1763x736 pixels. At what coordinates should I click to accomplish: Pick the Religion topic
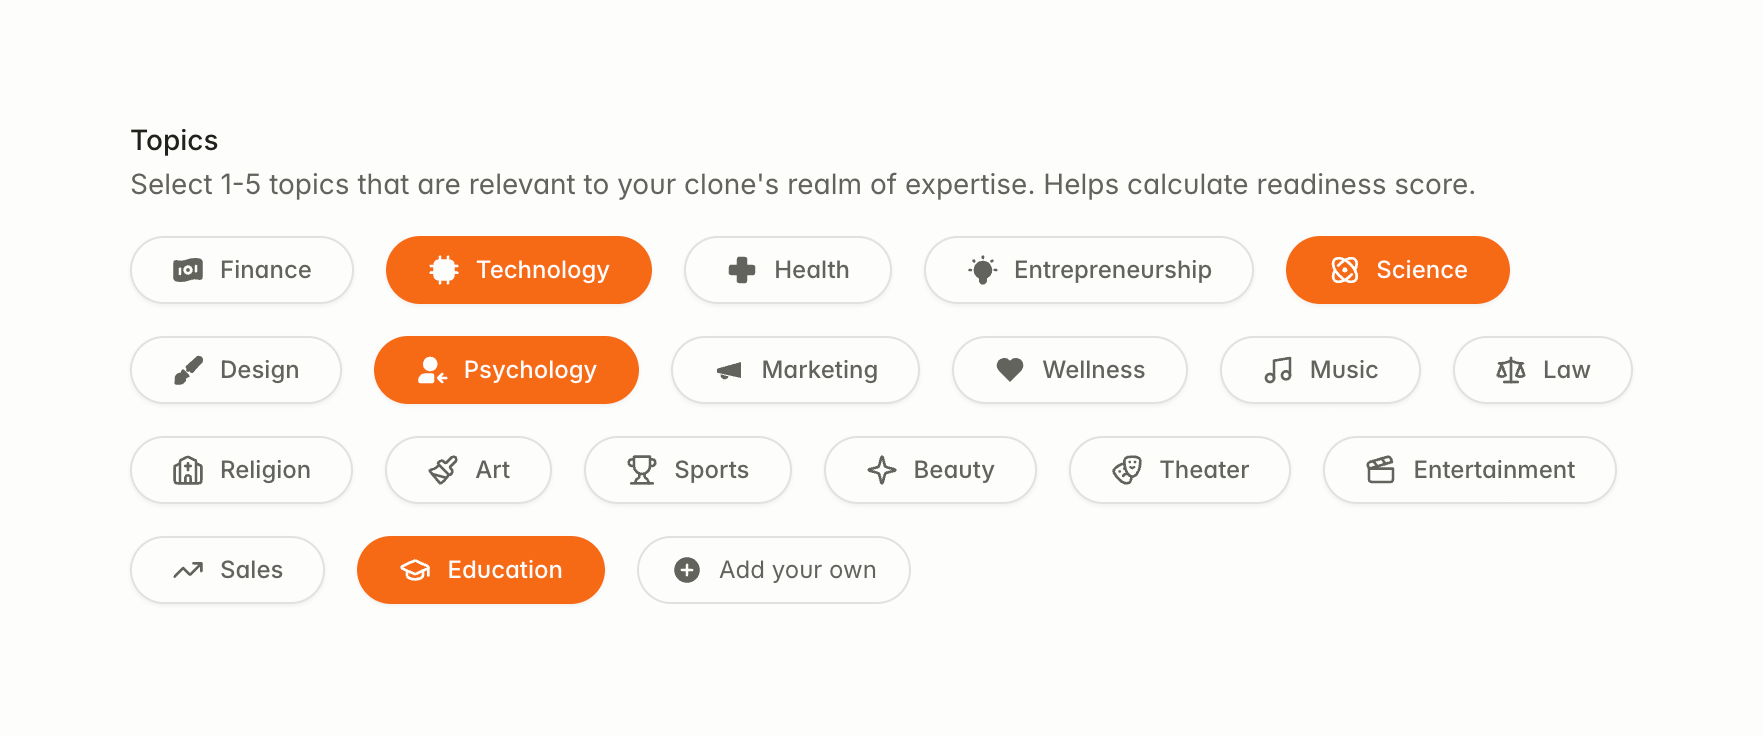point(241,470)
